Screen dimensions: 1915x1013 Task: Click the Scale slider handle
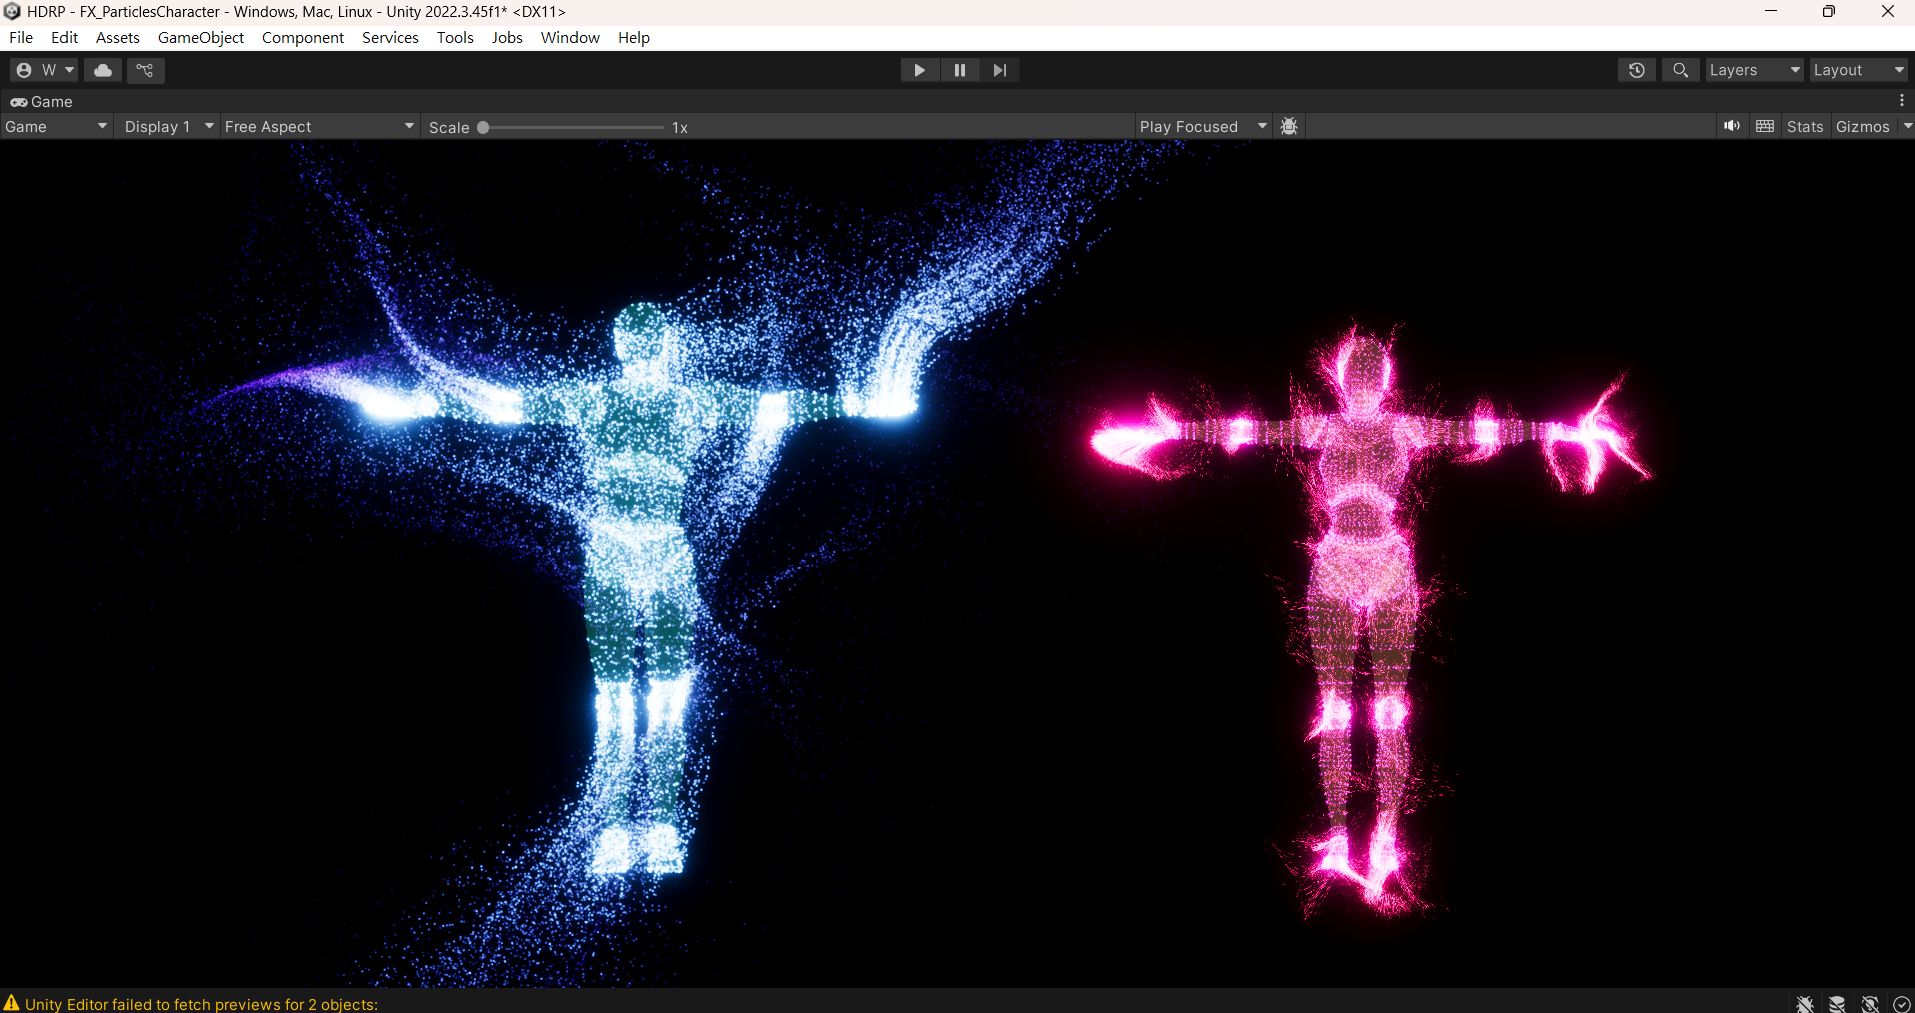(x=483, y=127)
